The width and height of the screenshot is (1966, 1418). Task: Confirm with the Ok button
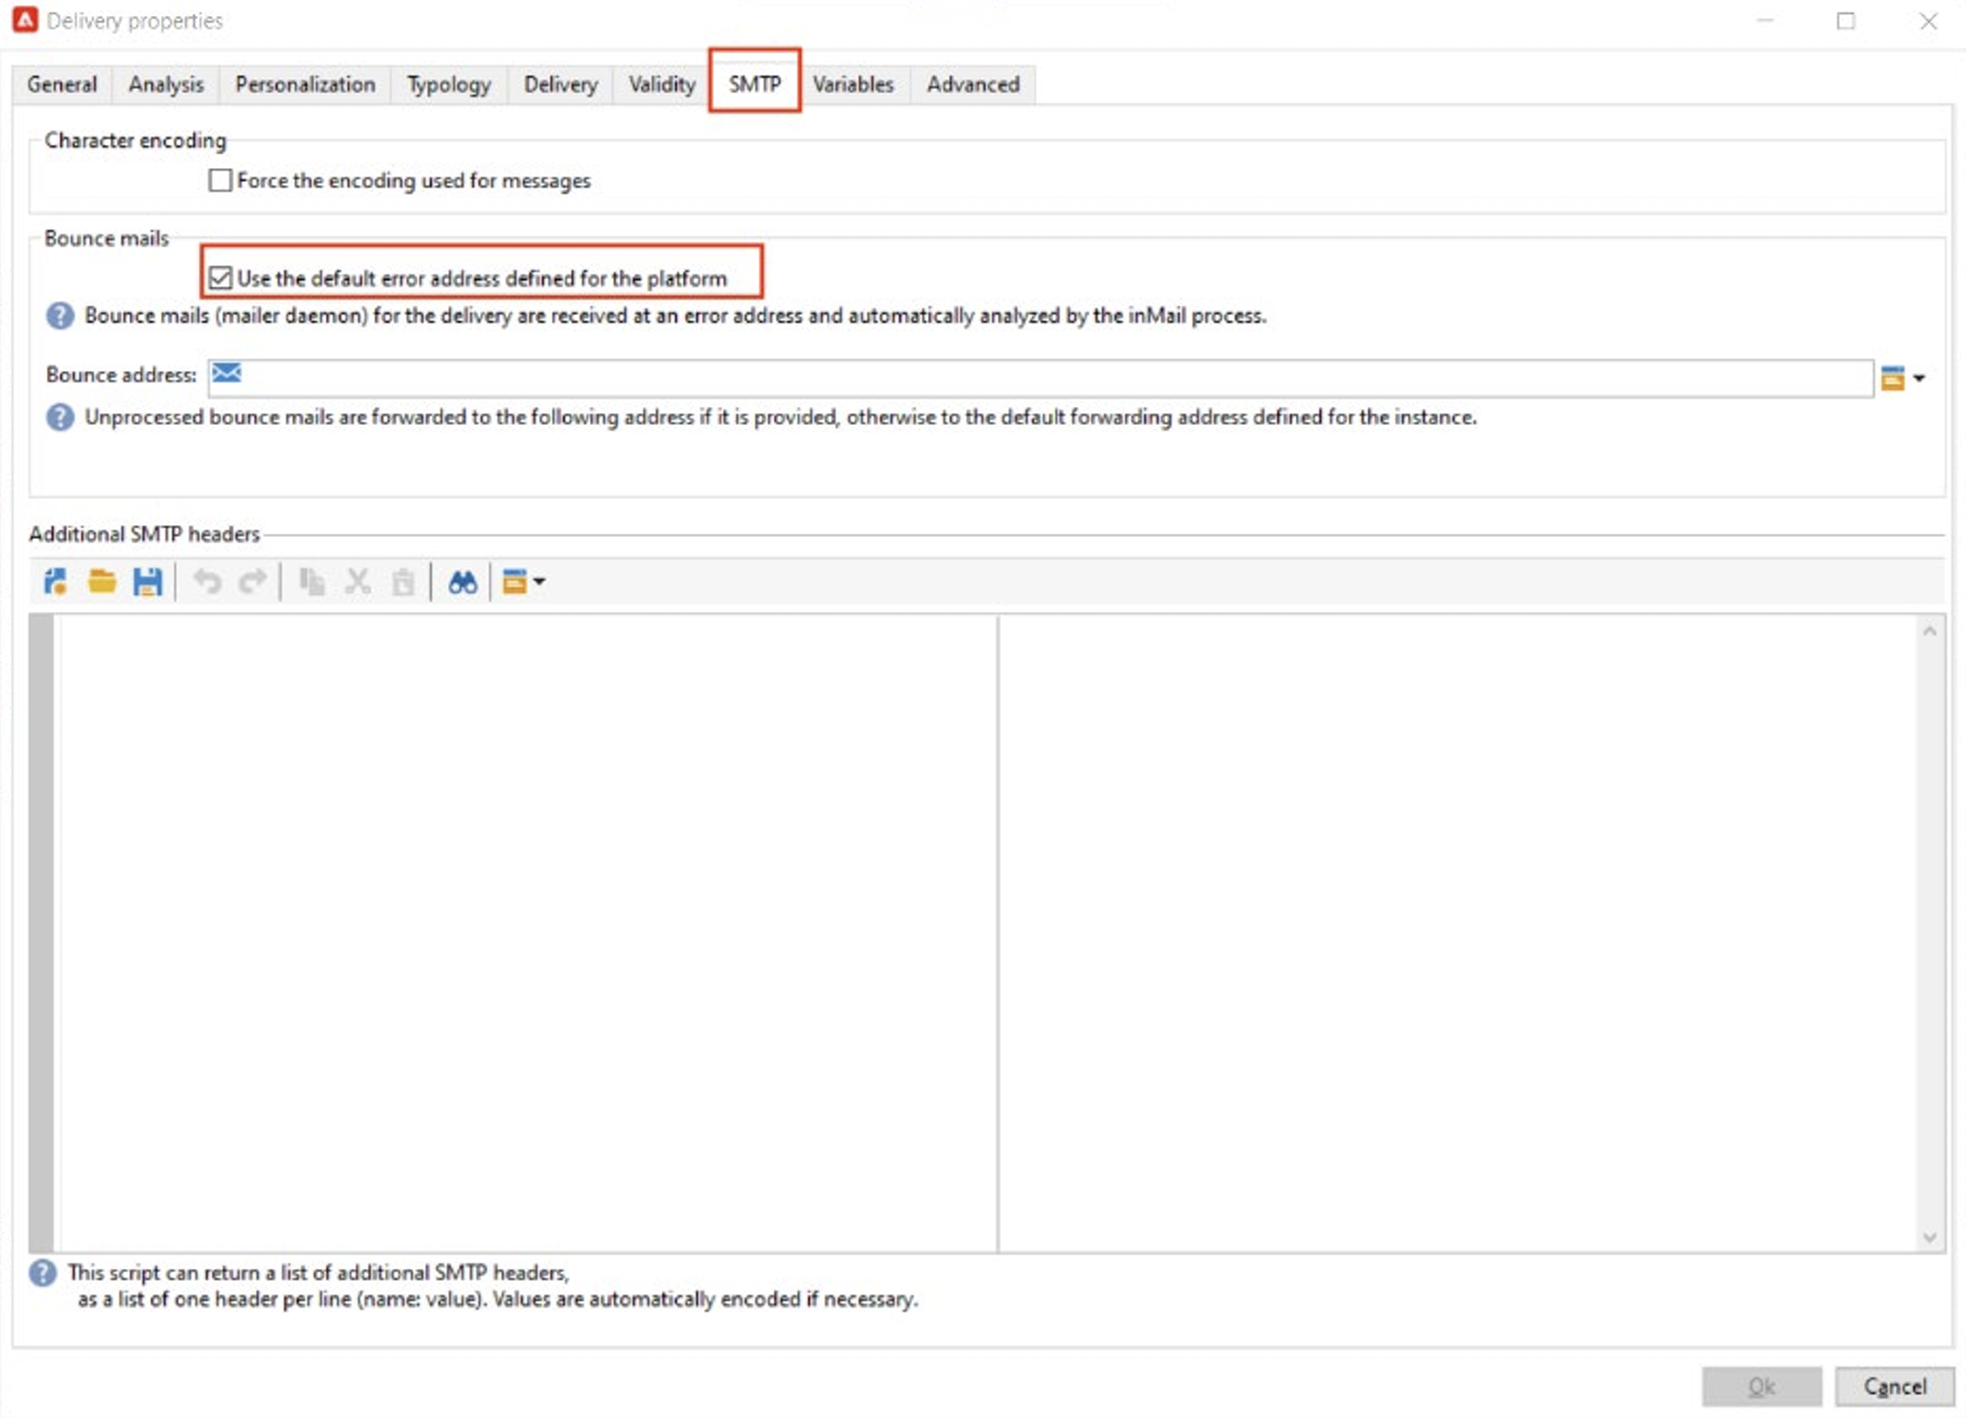pyautogui.click(x=1760, y=1386)
